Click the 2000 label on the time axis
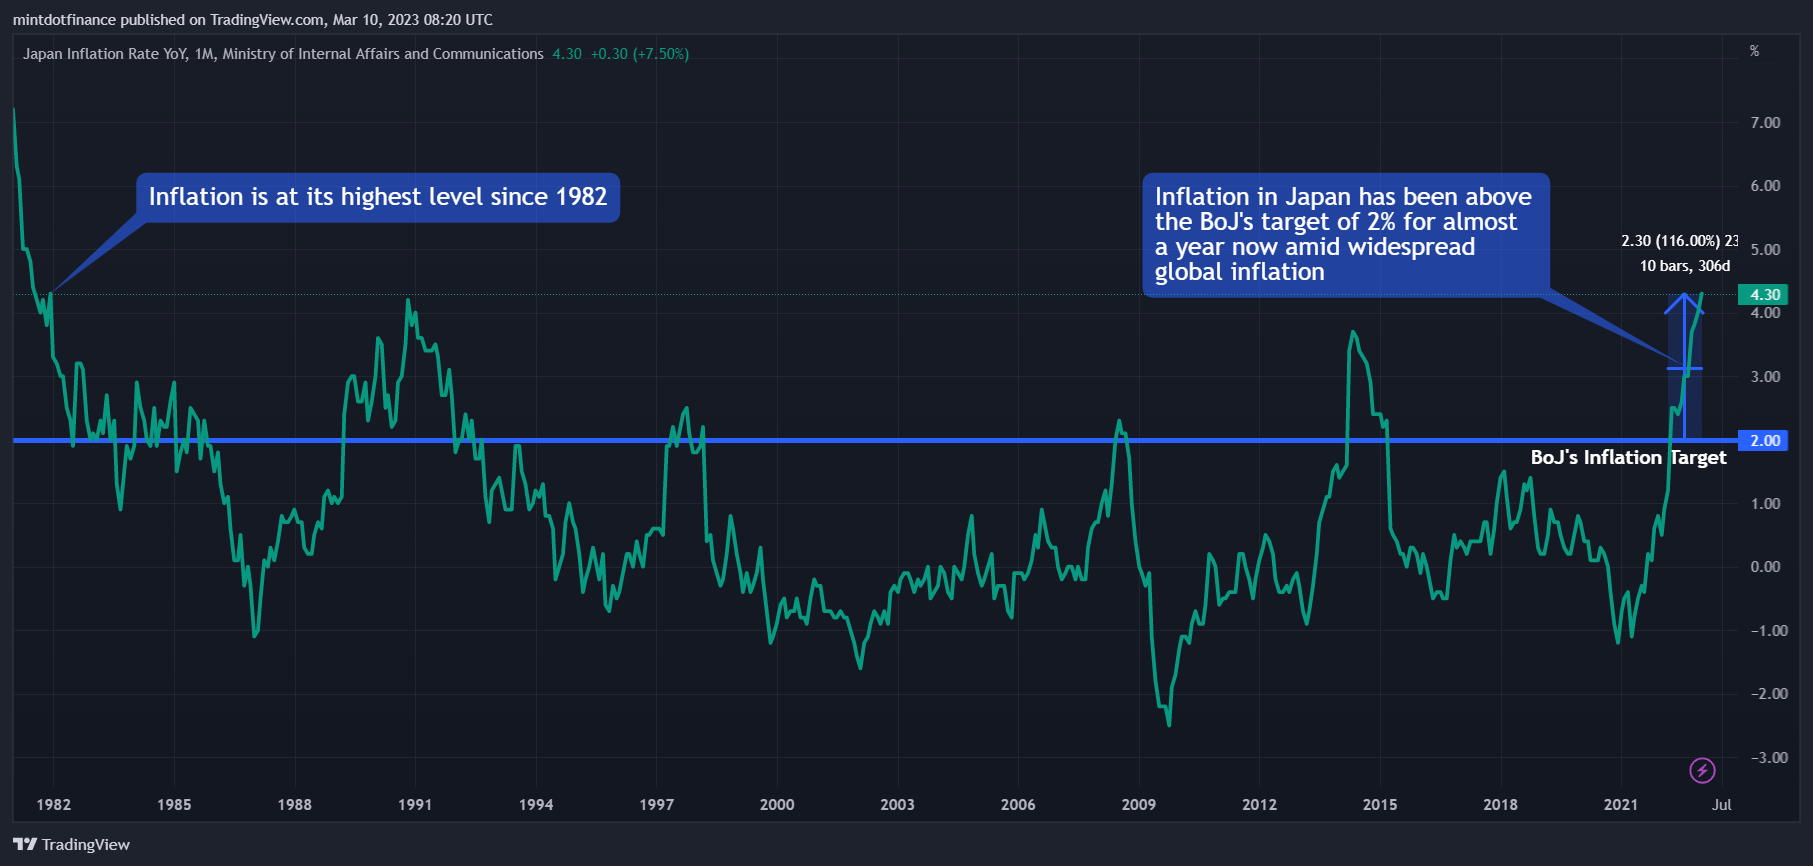Viewport: 1813px width, 866px height. pyautogui.click(x=777, y=805)
